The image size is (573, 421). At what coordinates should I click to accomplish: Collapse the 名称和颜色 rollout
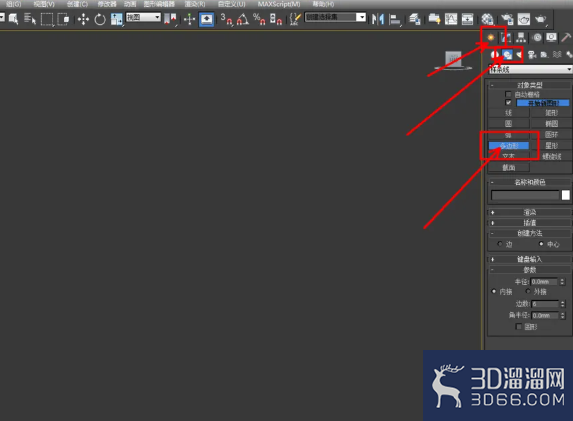click(x=530, y=182)
